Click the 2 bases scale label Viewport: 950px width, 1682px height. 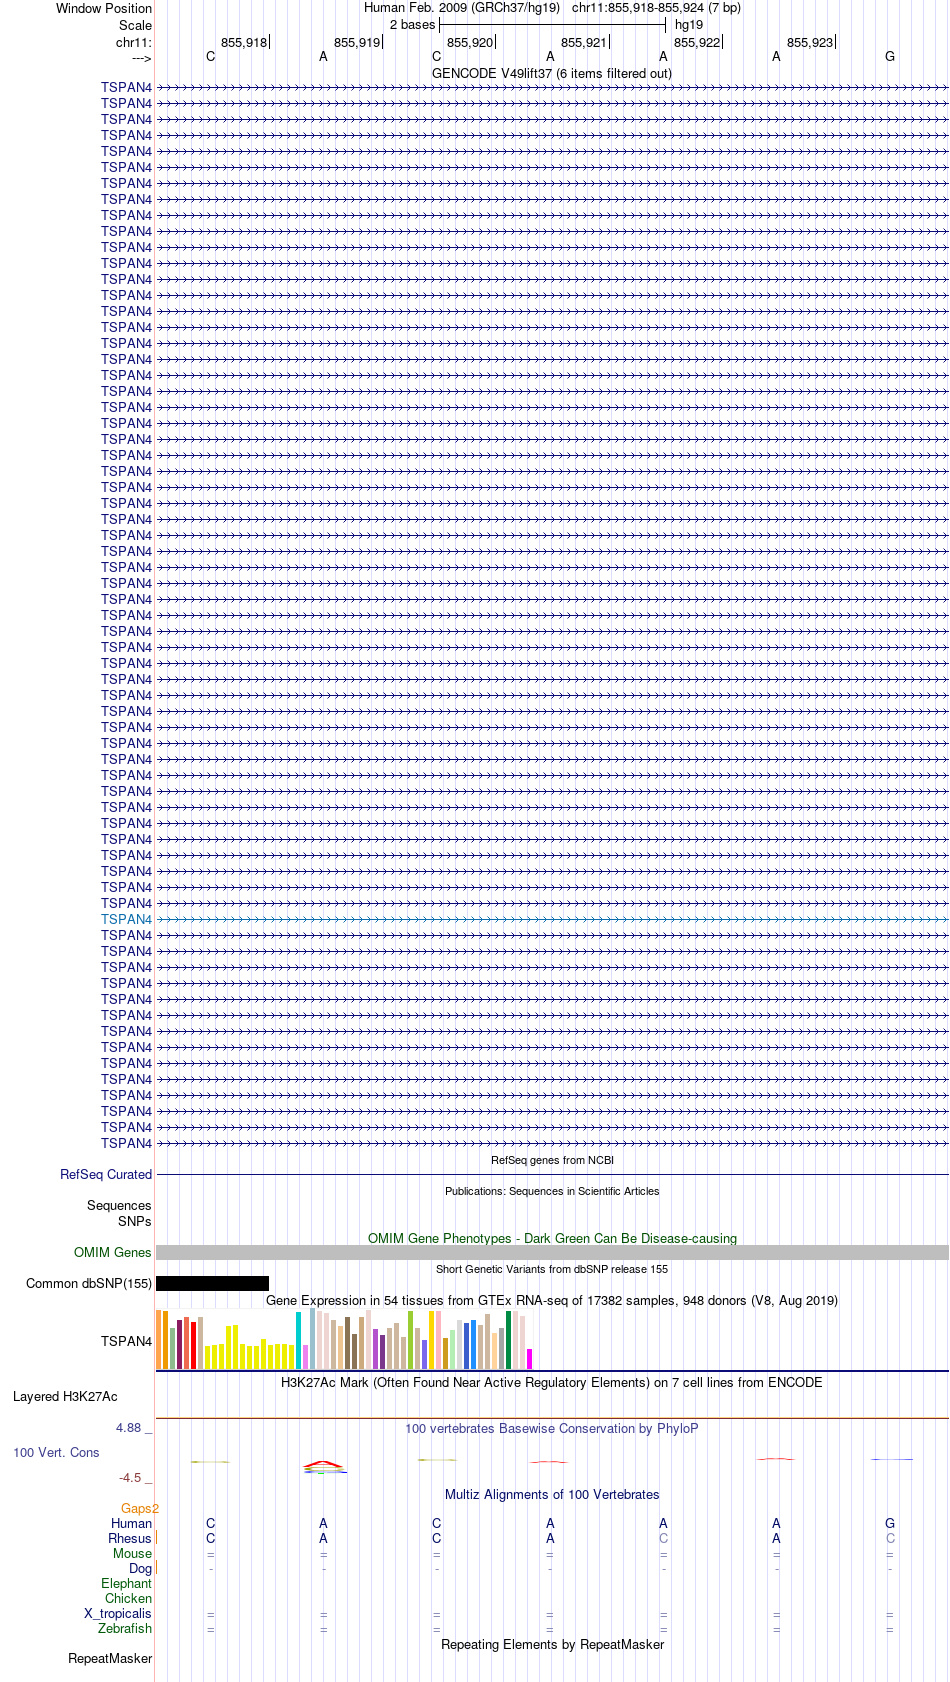[x=413, y=24]
